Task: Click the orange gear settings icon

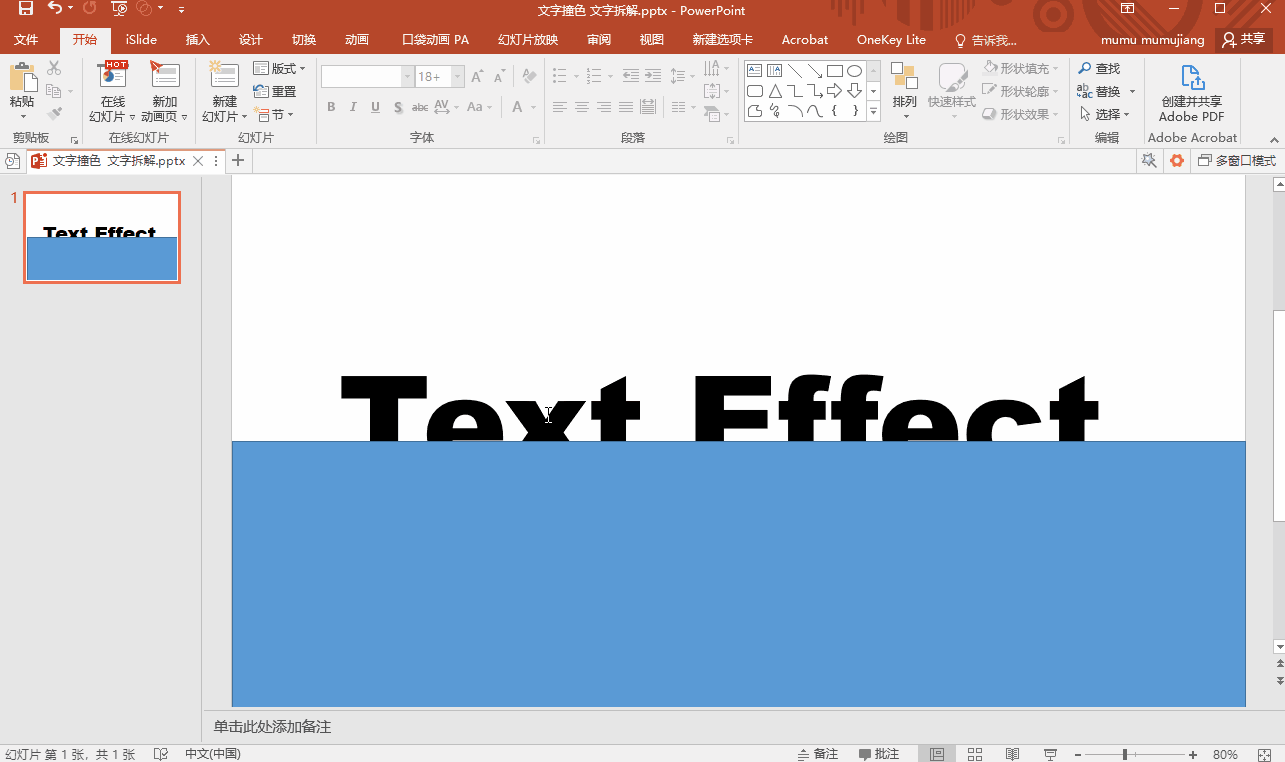Action: [1177, 160]
